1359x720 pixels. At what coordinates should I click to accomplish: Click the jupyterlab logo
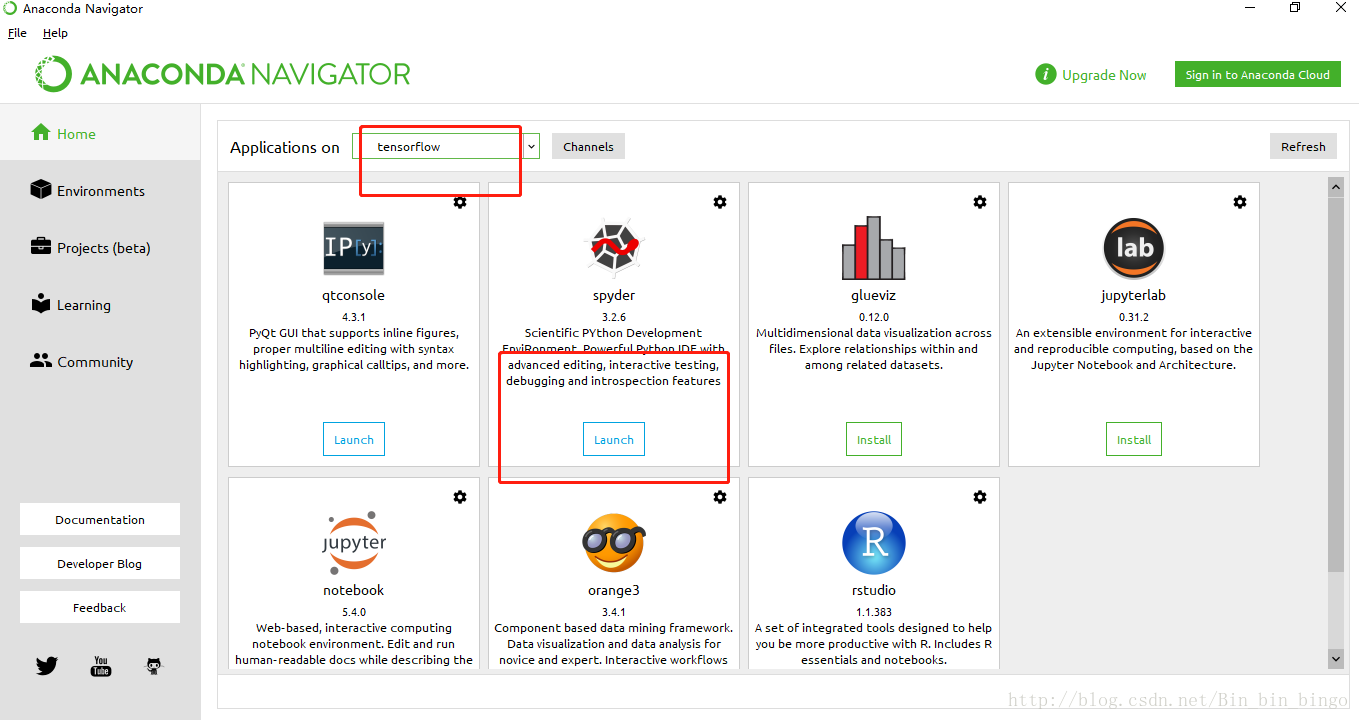click(x=1134, y=248)
